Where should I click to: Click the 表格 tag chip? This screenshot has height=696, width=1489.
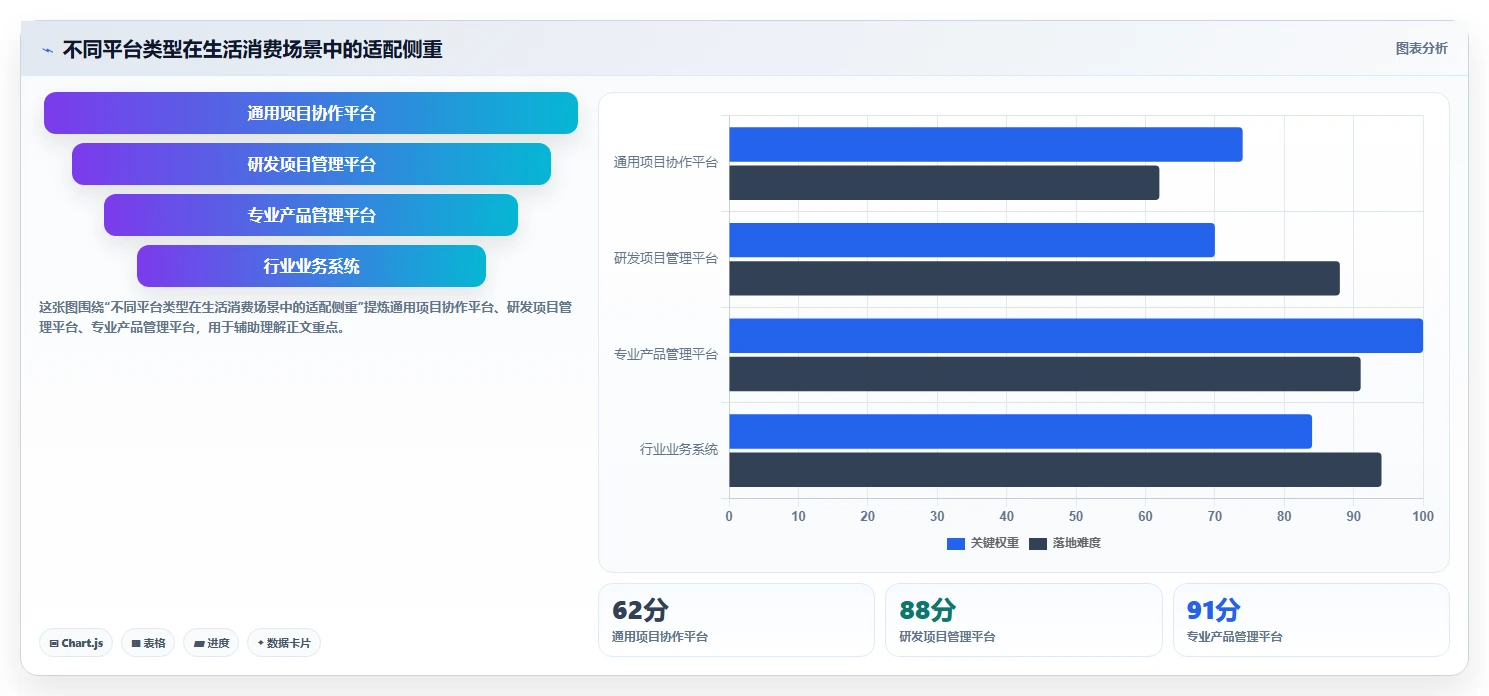click(x=148, y=643)
